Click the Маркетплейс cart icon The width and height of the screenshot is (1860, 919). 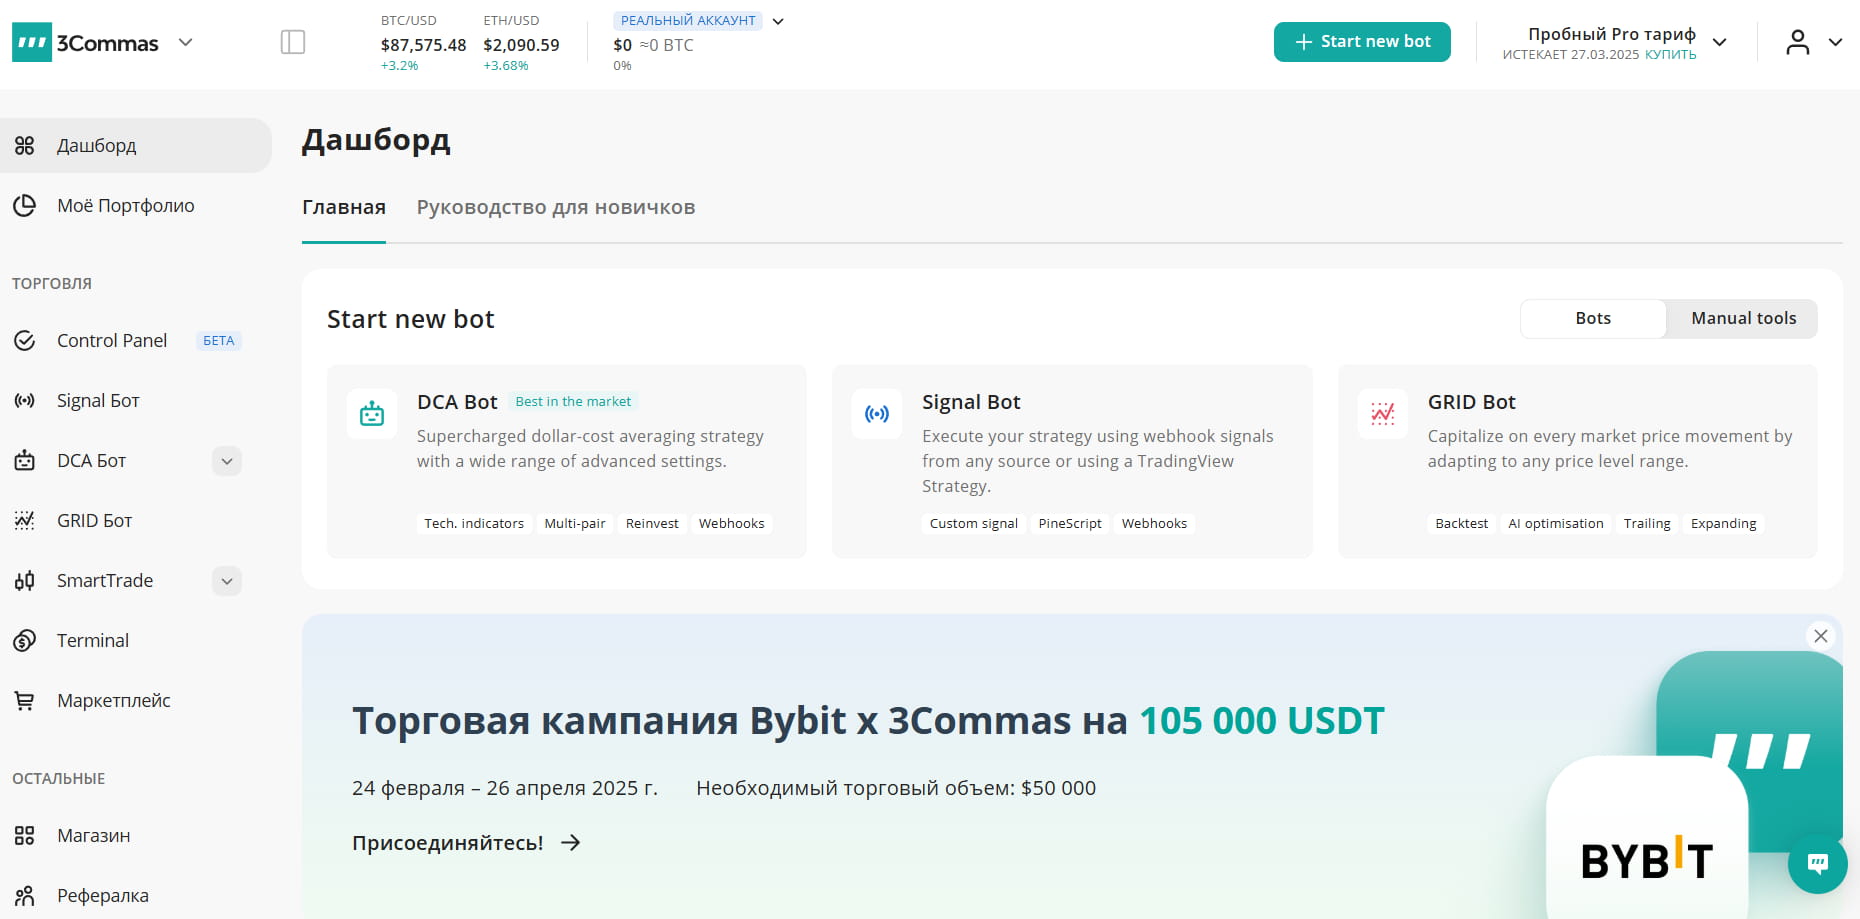pyautogui.click(x=25, y=701)
